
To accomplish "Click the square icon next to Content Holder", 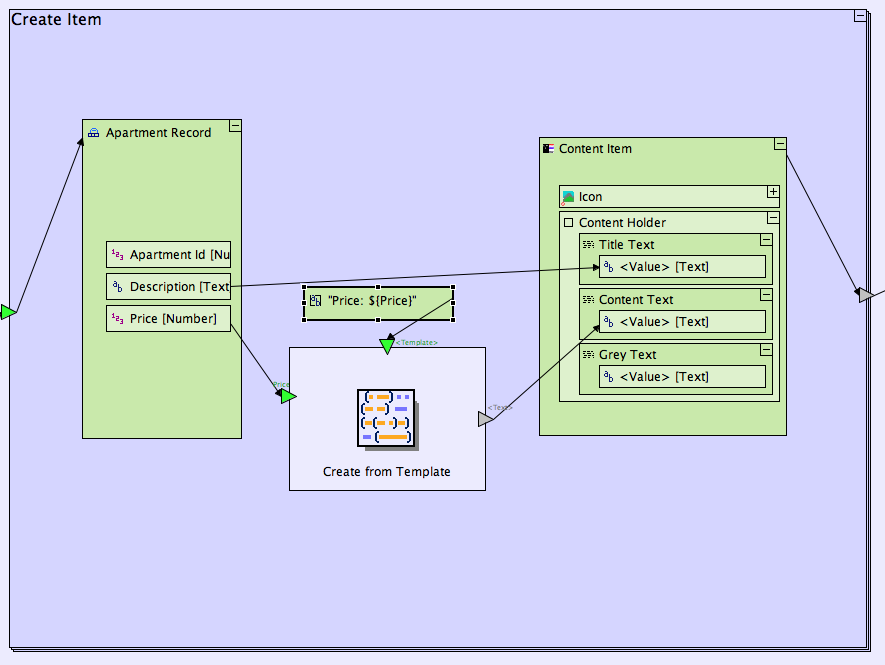I will coord(568,223).
